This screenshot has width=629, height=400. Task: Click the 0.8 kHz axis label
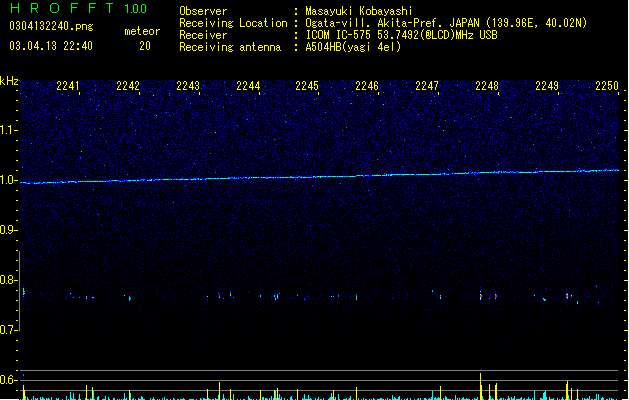coord(7,280)
